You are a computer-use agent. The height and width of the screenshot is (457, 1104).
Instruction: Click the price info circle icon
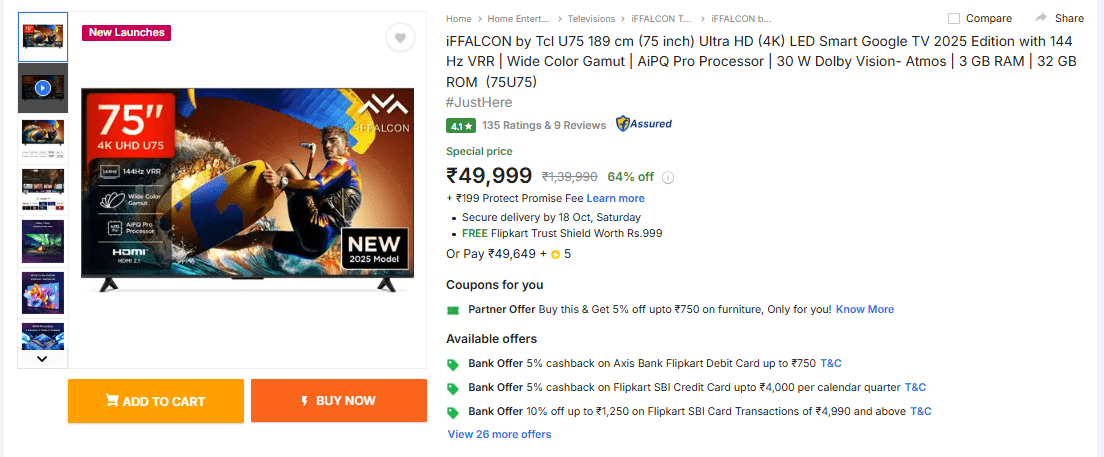tap(668, 178)
